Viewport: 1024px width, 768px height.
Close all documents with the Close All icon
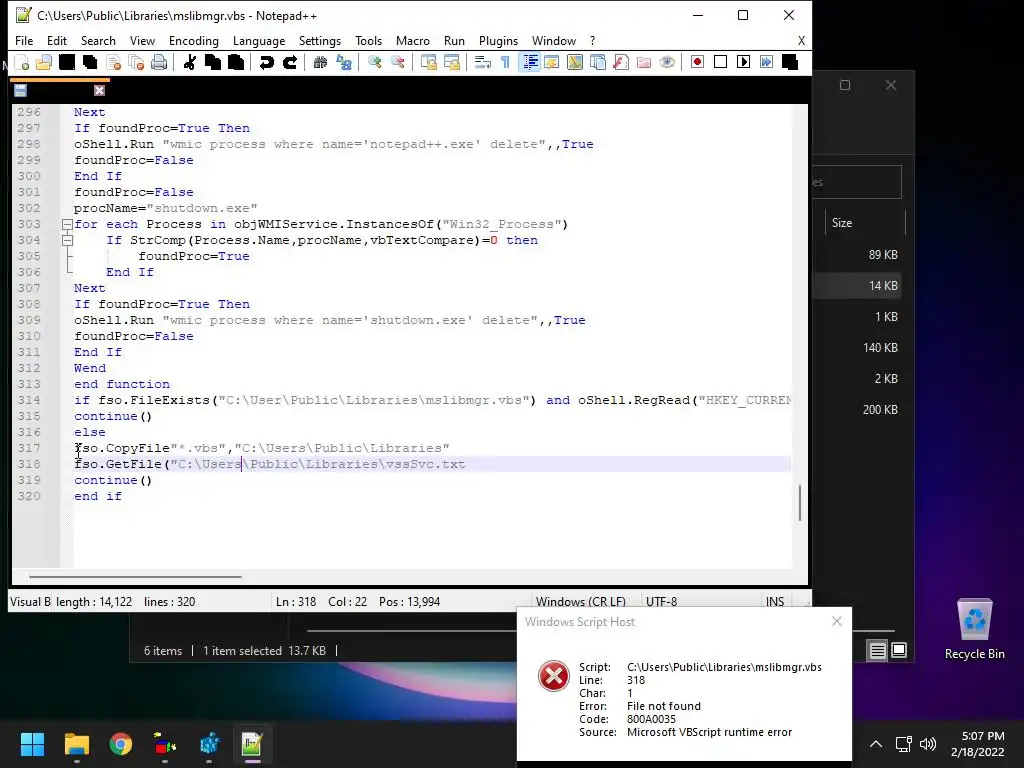coord(136,62)
